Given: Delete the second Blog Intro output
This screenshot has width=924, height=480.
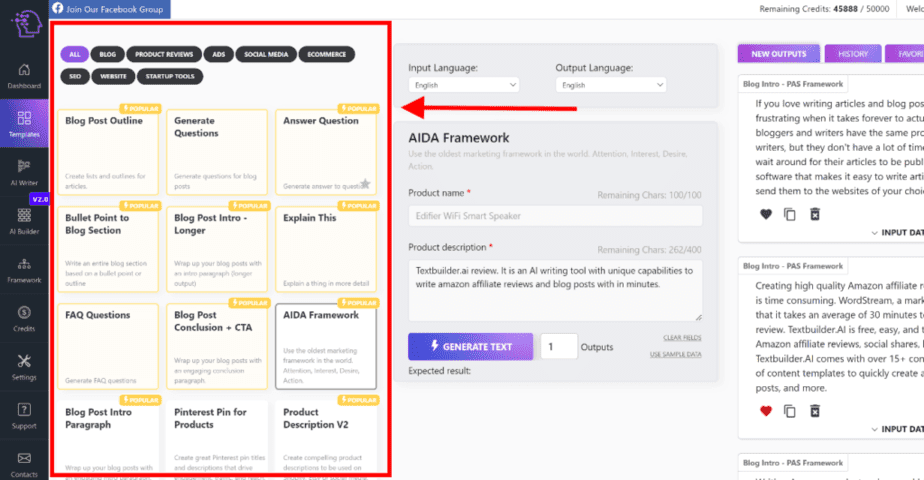Looking at the screenshot, I should coord(814,411).
